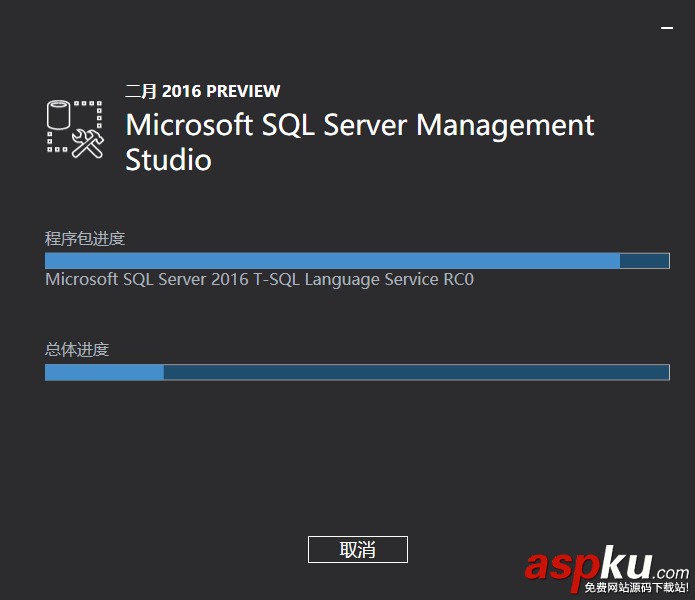Click the word Management in the title
The width and height of the screenshot is (695, 600).
(505, 126)
